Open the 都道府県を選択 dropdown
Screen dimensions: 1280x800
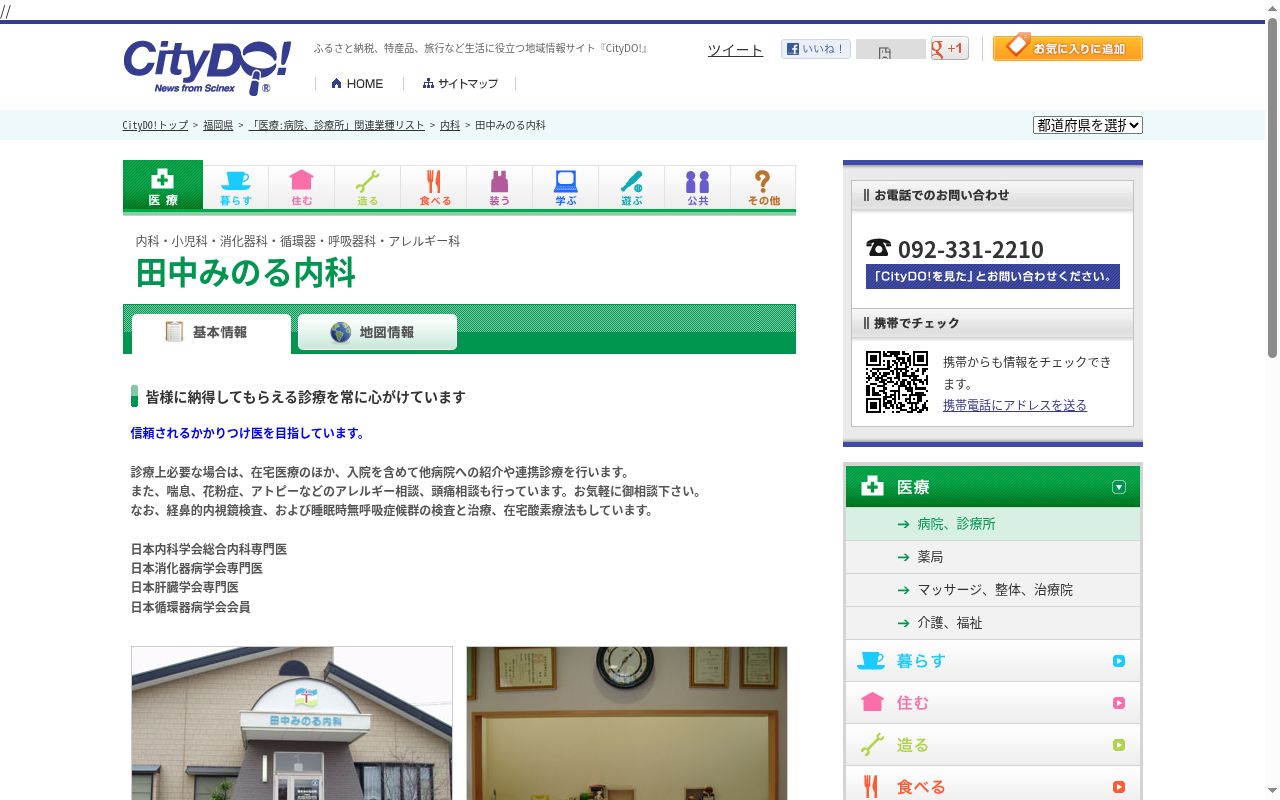click(x=1088, y=125)
